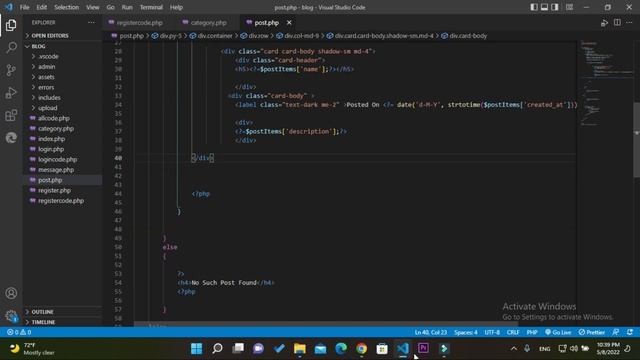
Task: Open editor More Actions ellipsis
Action: 629,23
